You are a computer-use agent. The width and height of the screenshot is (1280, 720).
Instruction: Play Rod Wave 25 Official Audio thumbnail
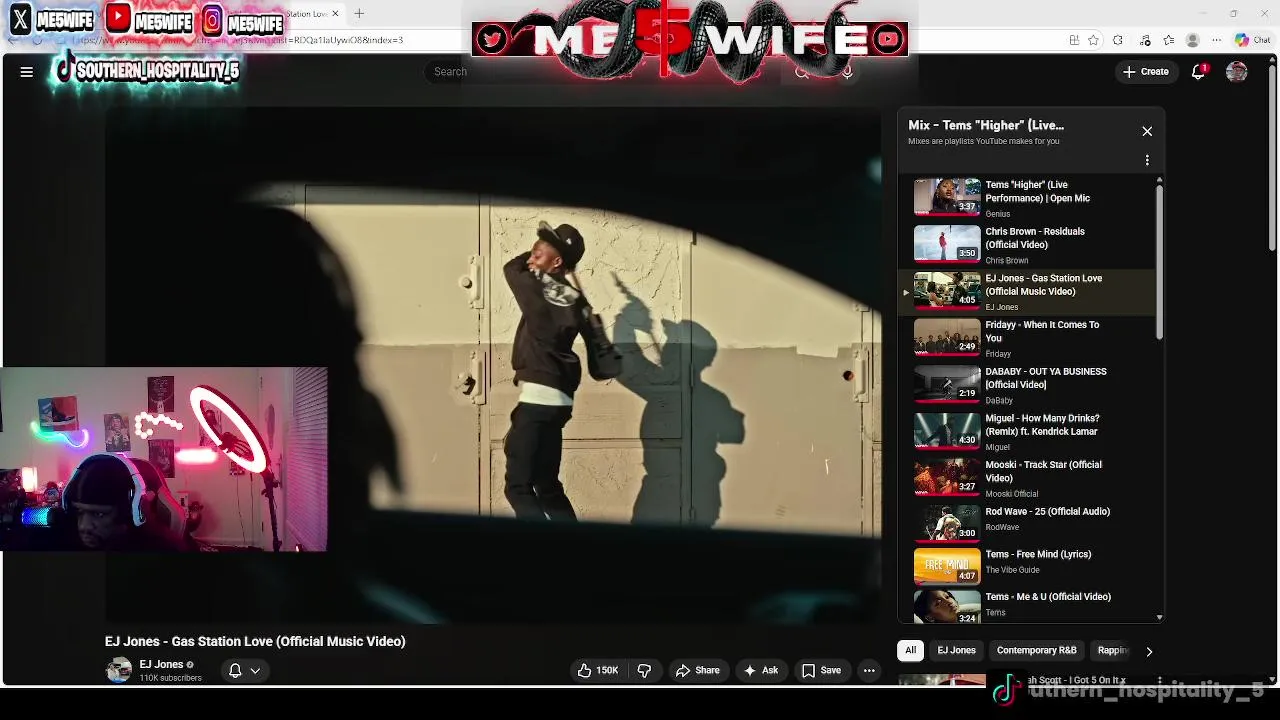click(x=947, y=523)
